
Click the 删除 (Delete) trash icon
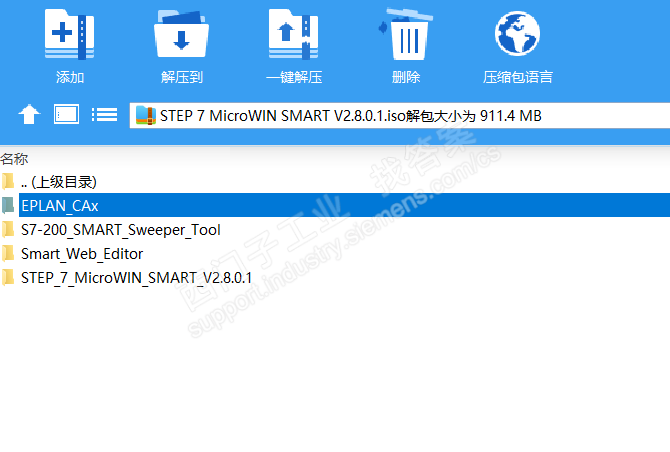pyautogui.click(x=406, y=34)
